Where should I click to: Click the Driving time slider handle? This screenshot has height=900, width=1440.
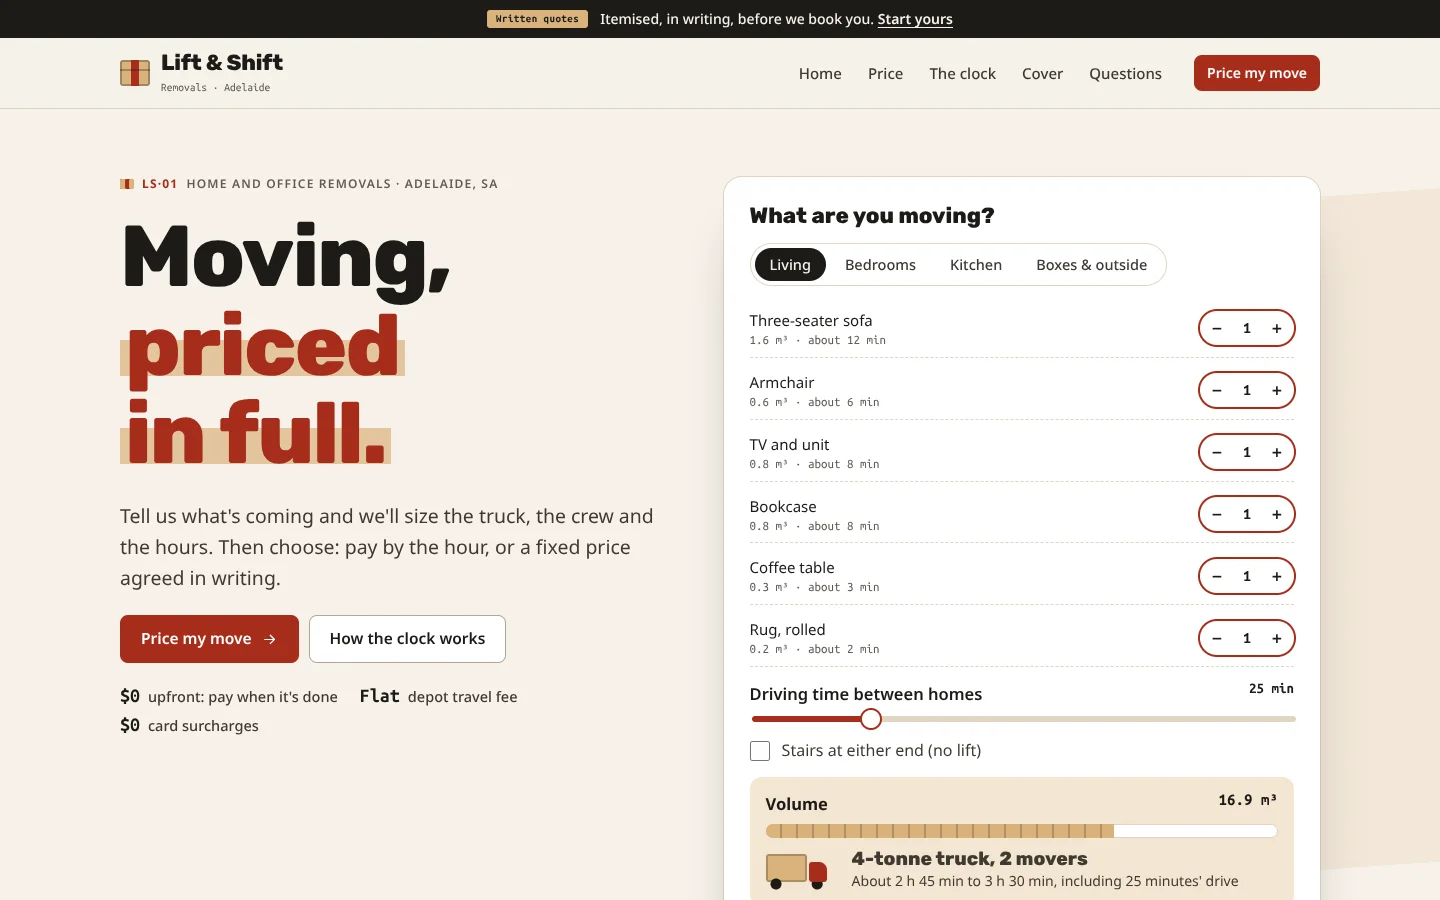[871, 719]
